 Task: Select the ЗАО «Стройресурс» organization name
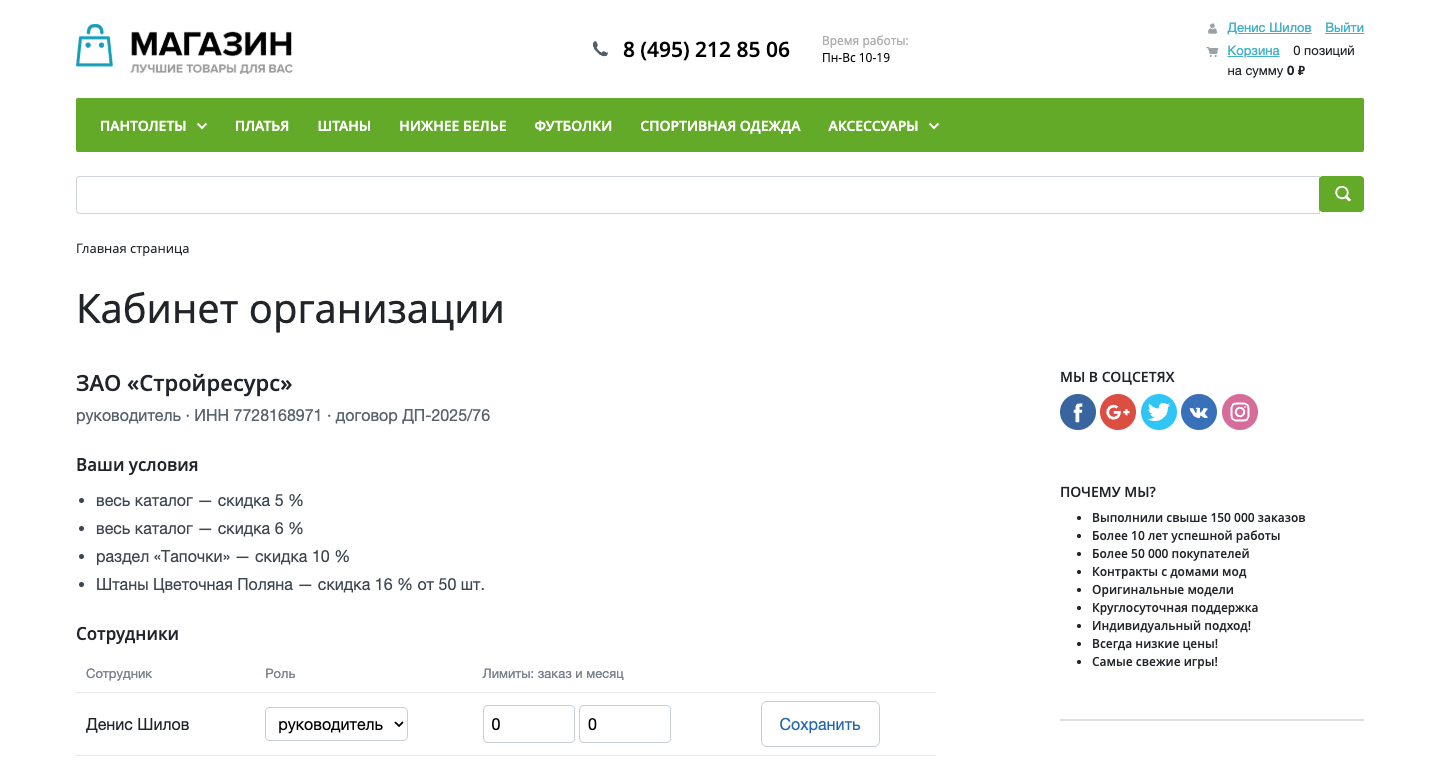point(184,384)
